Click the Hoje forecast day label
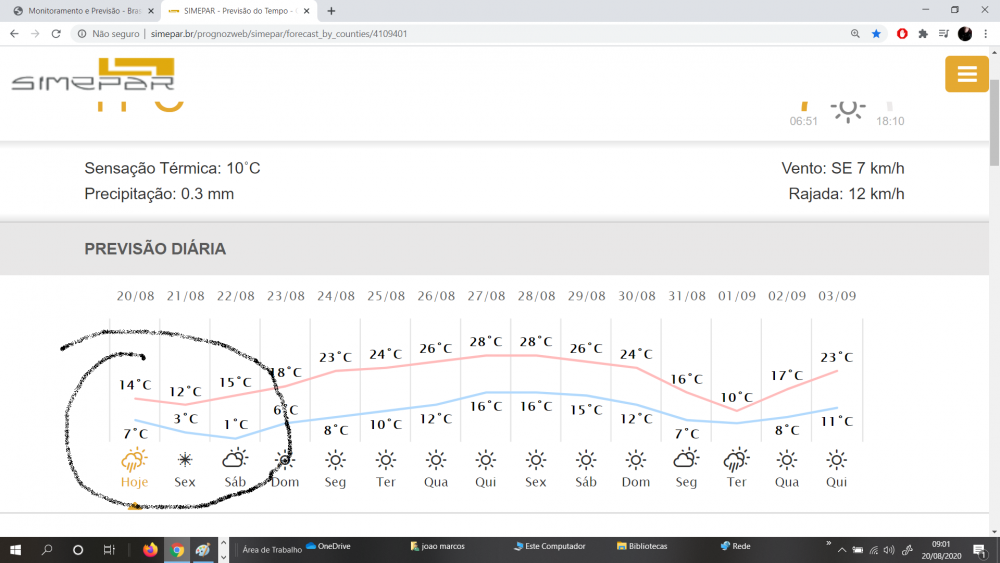The height and width of the screenshot is (563, 1000). point(134,482)
